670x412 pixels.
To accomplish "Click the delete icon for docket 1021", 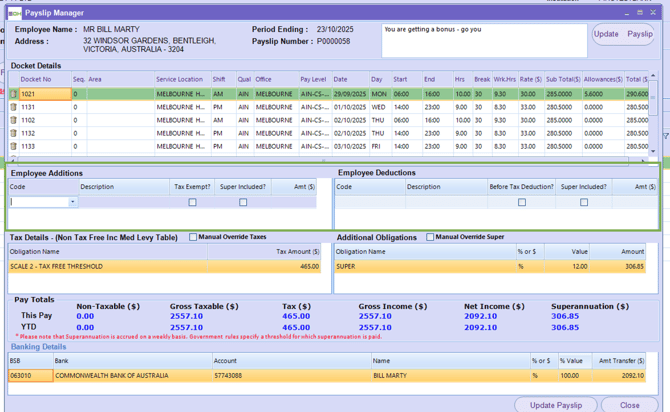I will [x=13, y=94].
